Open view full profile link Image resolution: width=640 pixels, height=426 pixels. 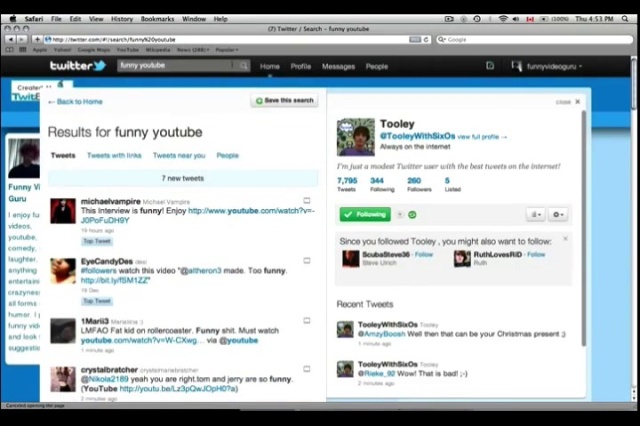tap(482, 137)
